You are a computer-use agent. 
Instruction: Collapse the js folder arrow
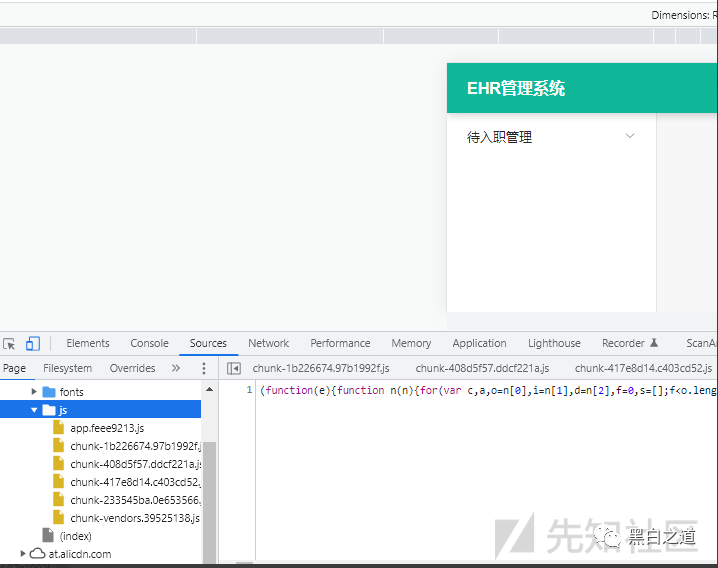[34, 410]
